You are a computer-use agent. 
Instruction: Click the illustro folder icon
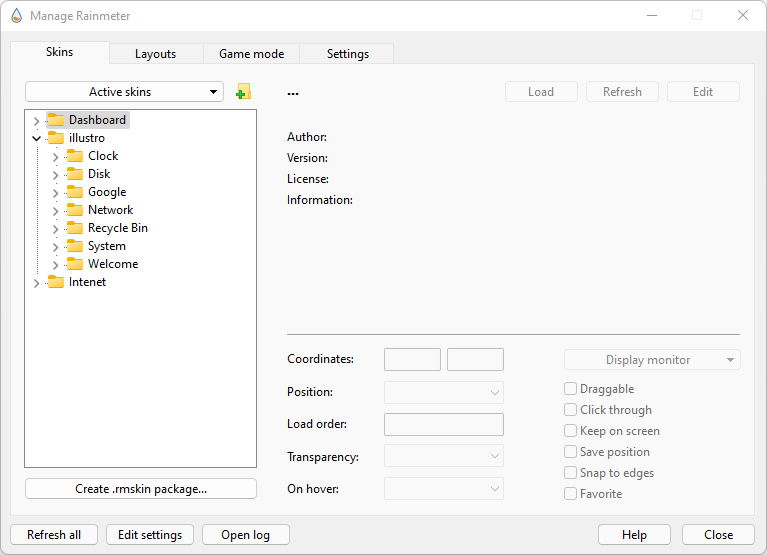point(56,138)
